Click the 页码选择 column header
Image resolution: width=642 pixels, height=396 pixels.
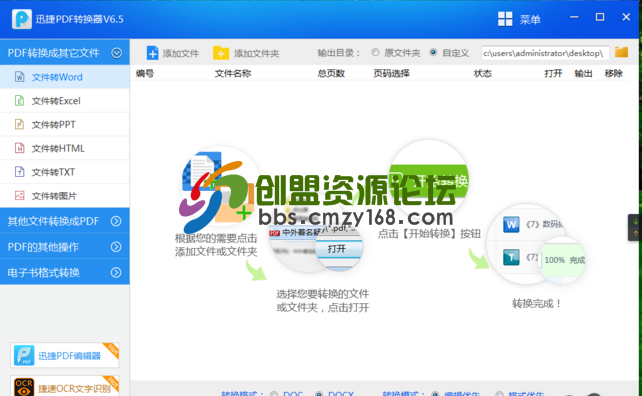click(x=391, y=73)
